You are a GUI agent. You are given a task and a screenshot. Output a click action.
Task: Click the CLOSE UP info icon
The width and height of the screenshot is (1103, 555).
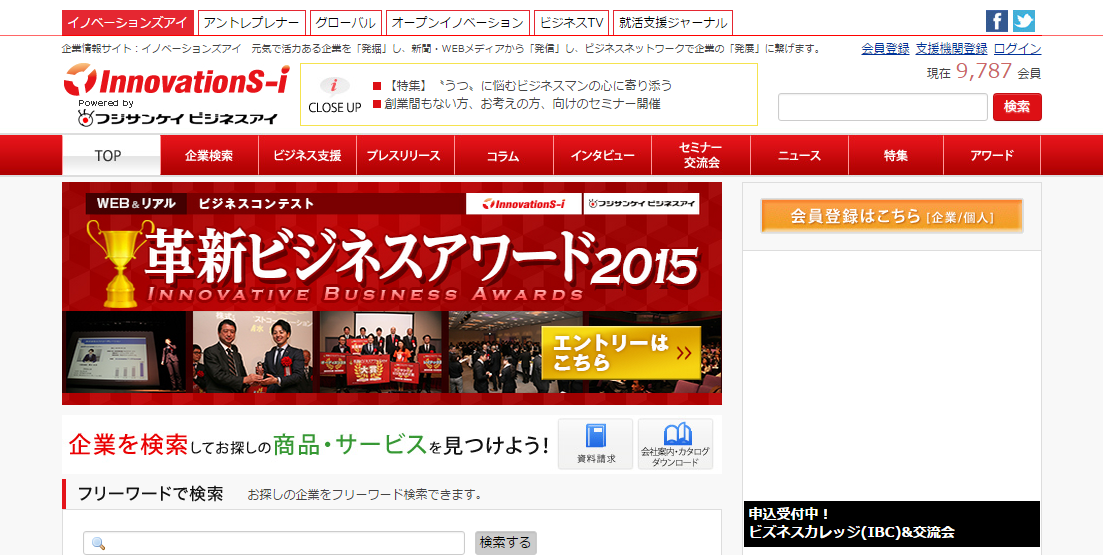pos(334,86)
